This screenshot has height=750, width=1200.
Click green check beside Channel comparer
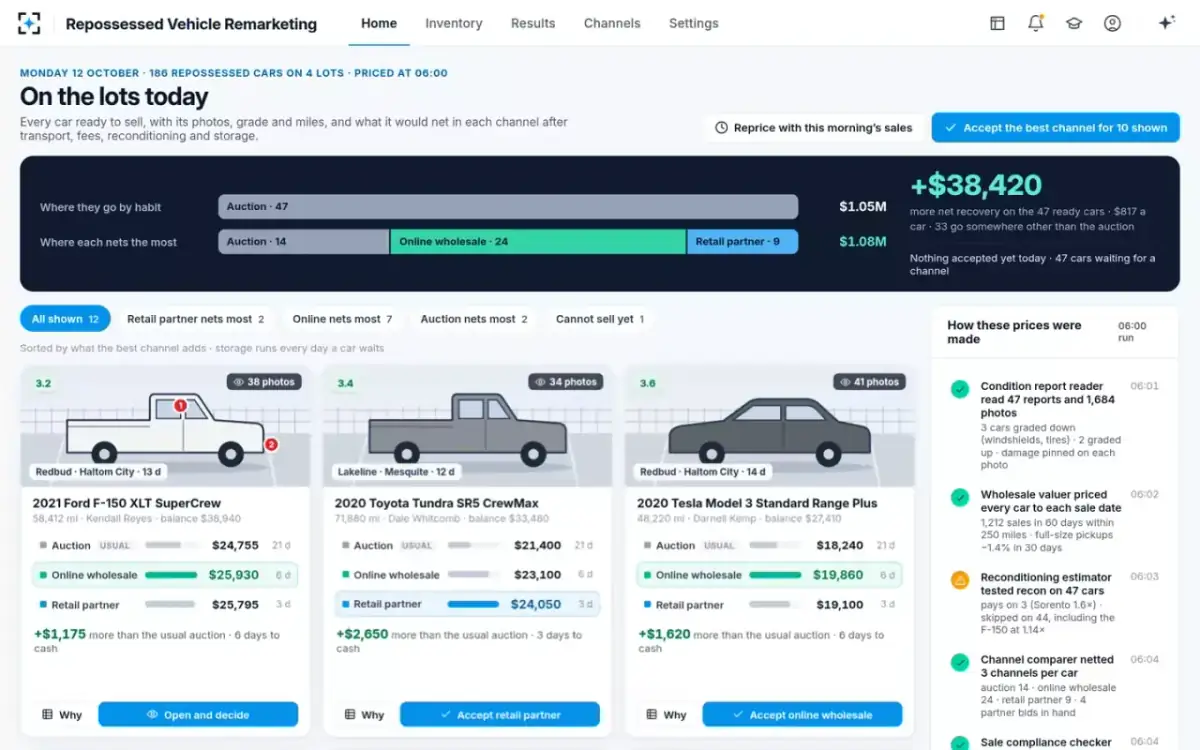pos(960,662)
